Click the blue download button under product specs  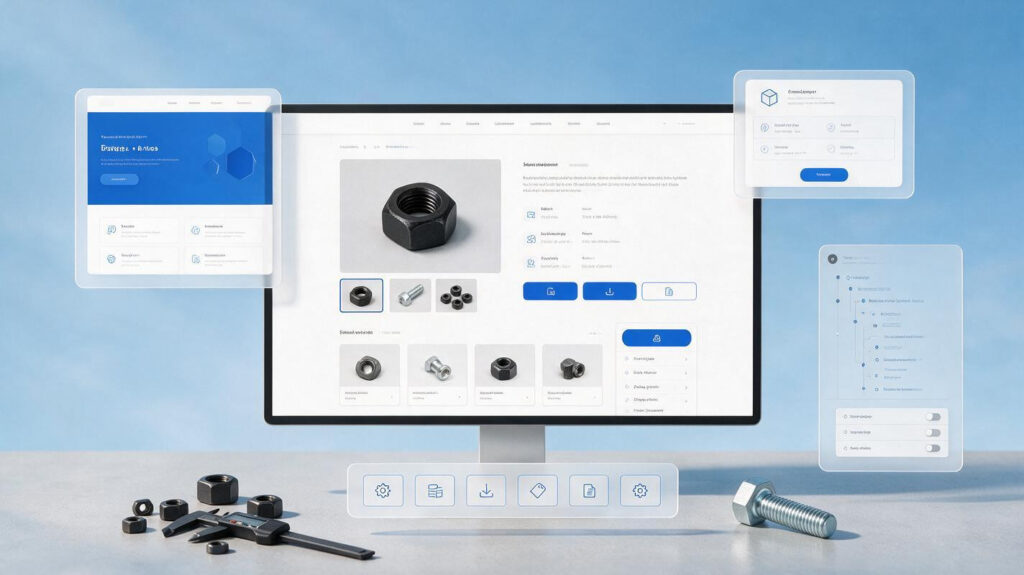click(609, 291)
